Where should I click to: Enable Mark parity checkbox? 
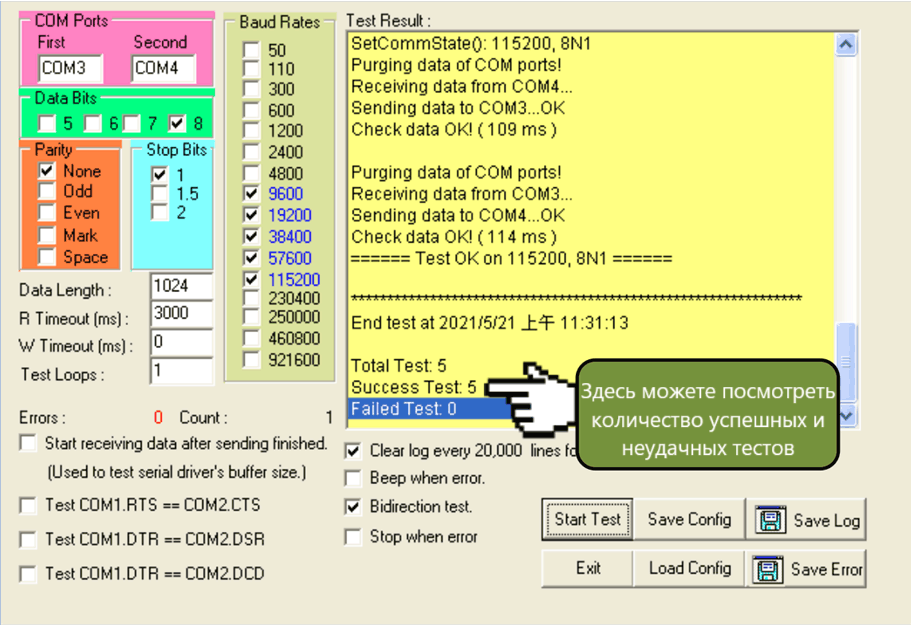point(47,235)
